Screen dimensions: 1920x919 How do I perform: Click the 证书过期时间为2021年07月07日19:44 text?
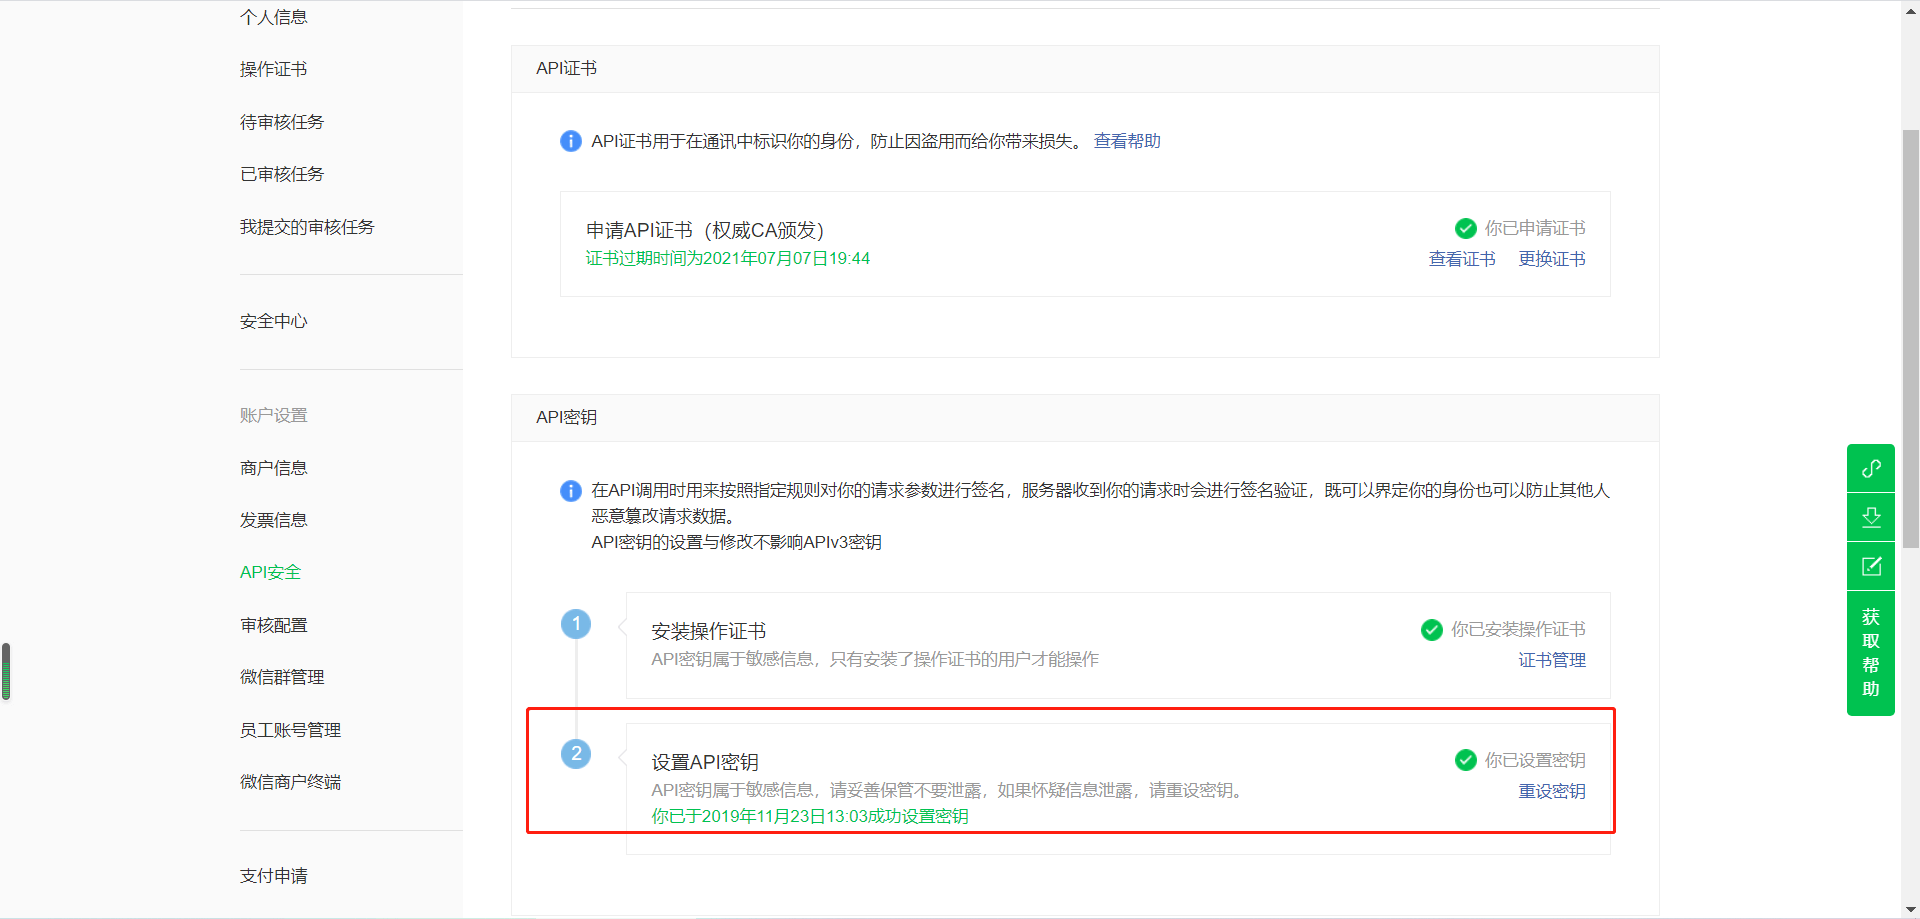tap(728, 258)
